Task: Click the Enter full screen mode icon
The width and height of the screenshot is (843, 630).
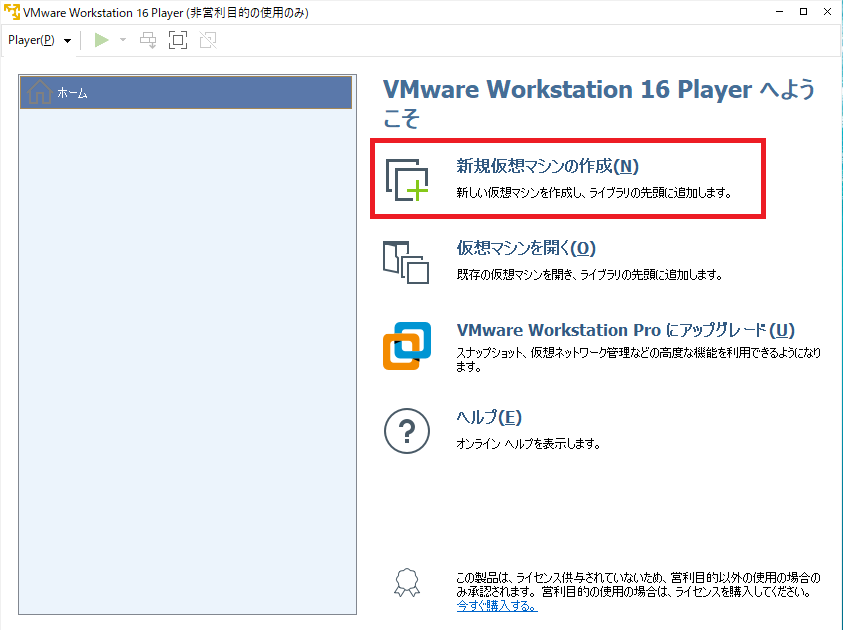Action: point(178,40)
